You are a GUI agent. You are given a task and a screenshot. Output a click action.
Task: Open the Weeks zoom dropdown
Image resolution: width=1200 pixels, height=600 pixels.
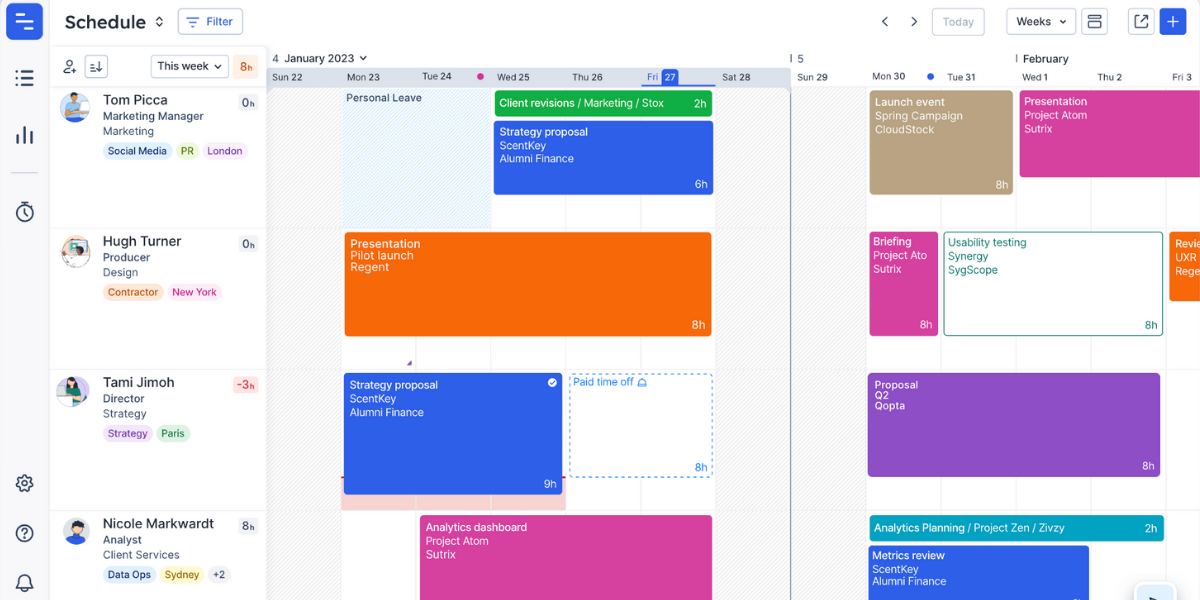1040,22
